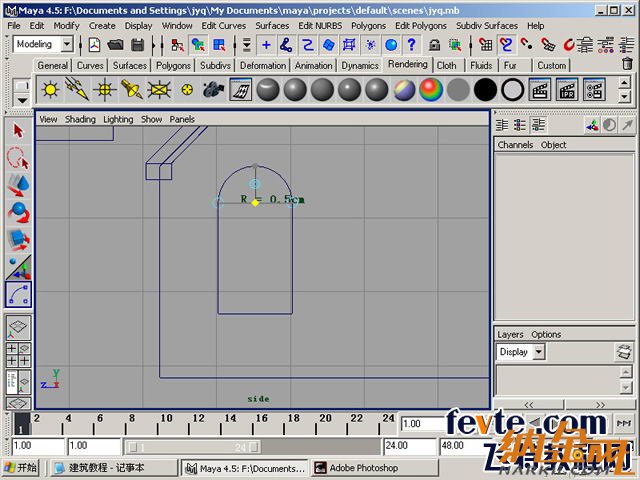
Task: Open the Modeling menu set dropdown
Action: 67,45
